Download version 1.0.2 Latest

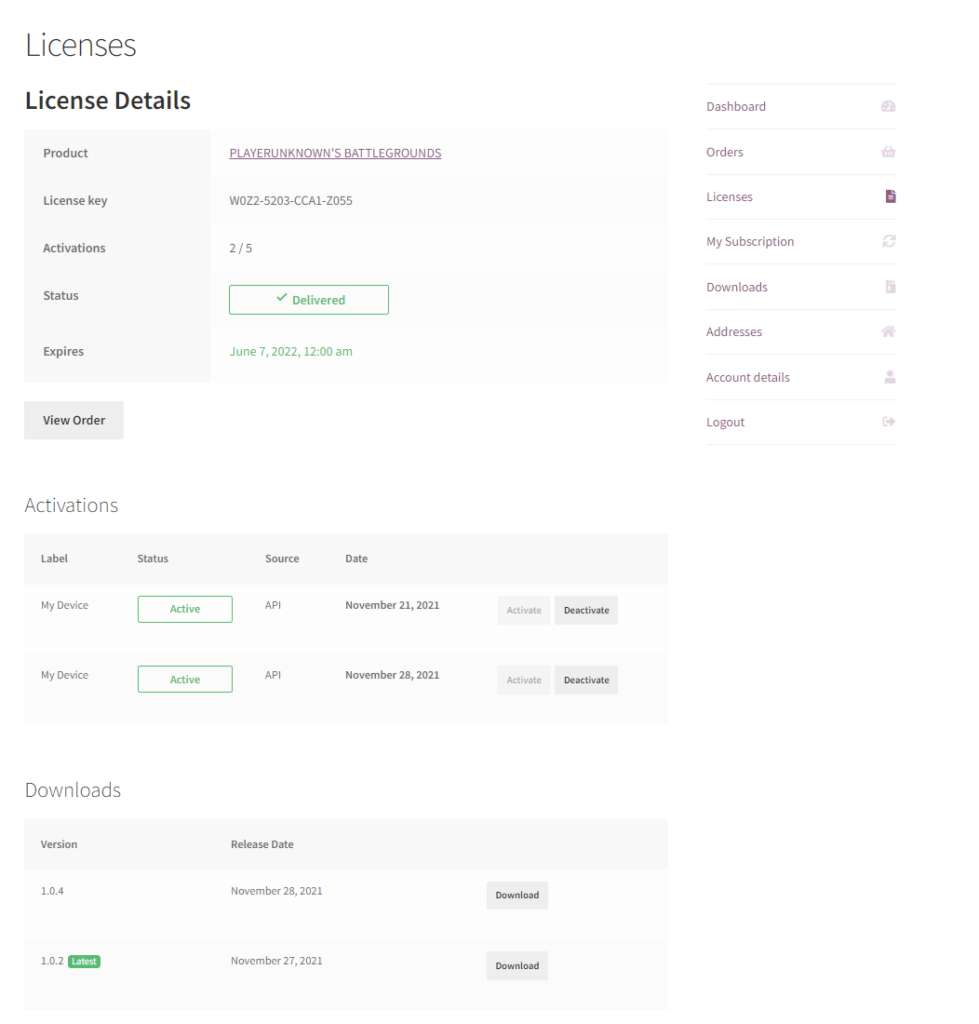coord(517,966)
